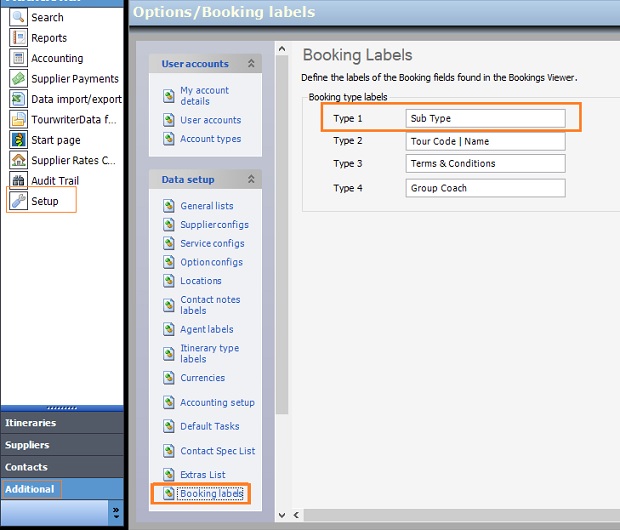Image resolution: width=620 pixels, height=530 pixels.
Task: Open the Suppliers navigation group
Action: [62, 445]
